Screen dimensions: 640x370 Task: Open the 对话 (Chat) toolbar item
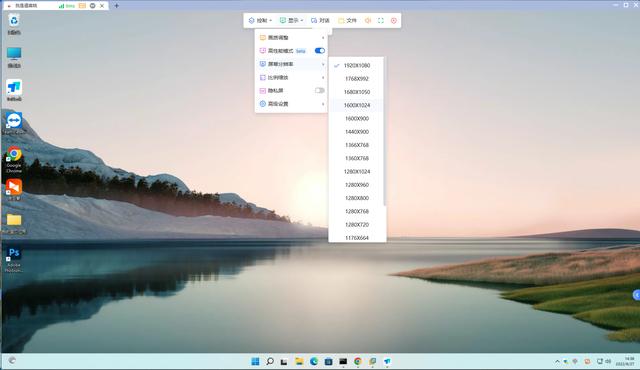coord(320,20)
